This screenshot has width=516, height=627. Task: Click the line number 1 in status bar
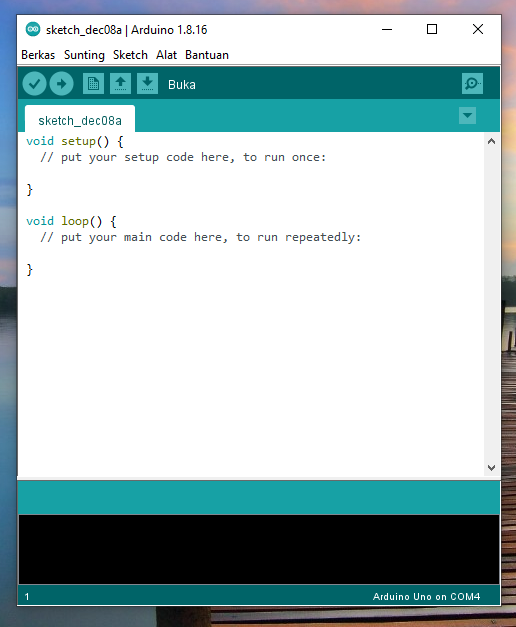pyautogui.click(x=27, y=597)
